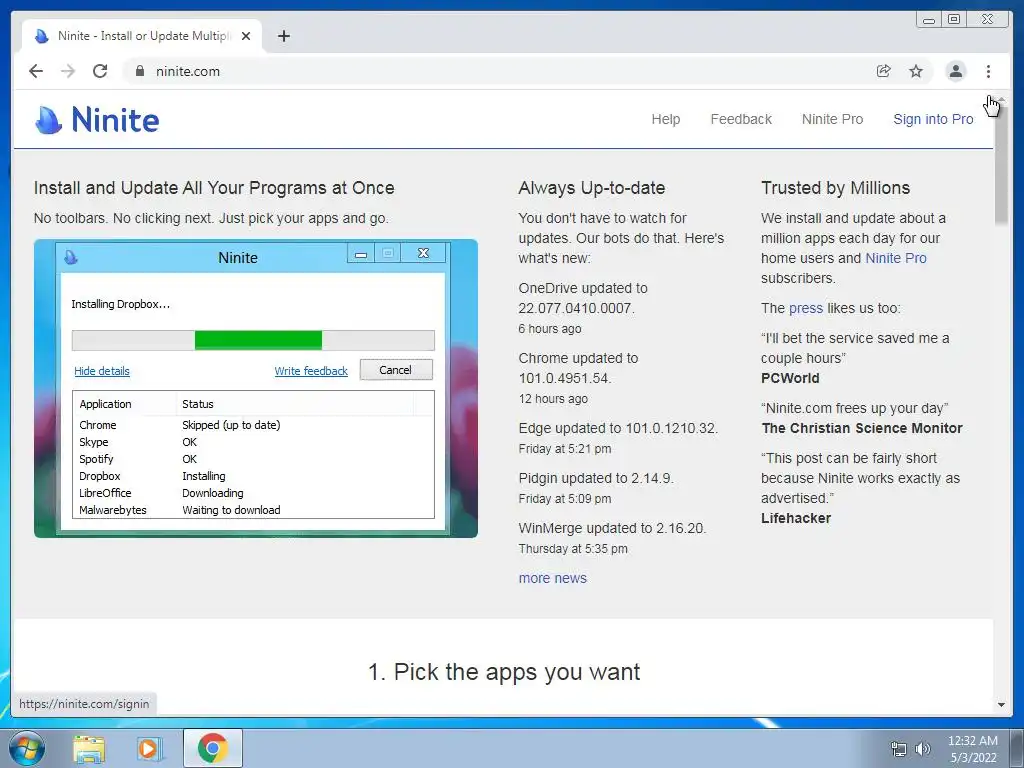This screenshot has height=768, width=1024.
Task: Open the Feedback link in header
Action: click(741, 120)
